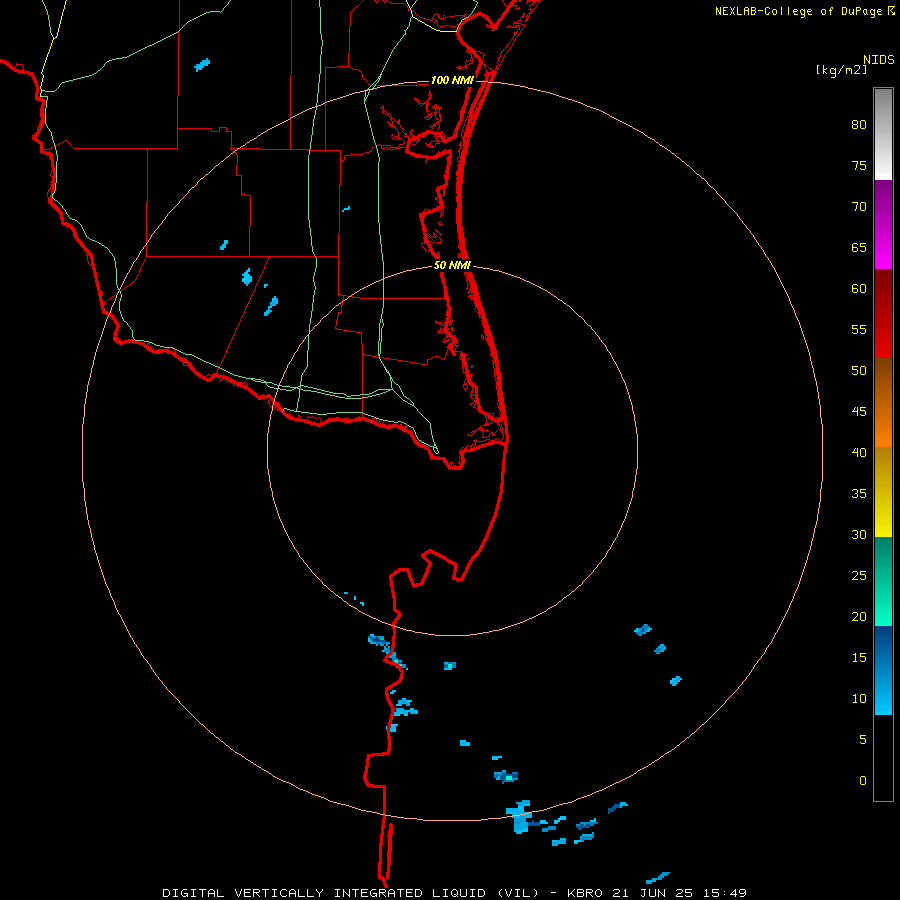Select the 30 value on the VIL scale
900x900 pixels.
click(859, 534)
